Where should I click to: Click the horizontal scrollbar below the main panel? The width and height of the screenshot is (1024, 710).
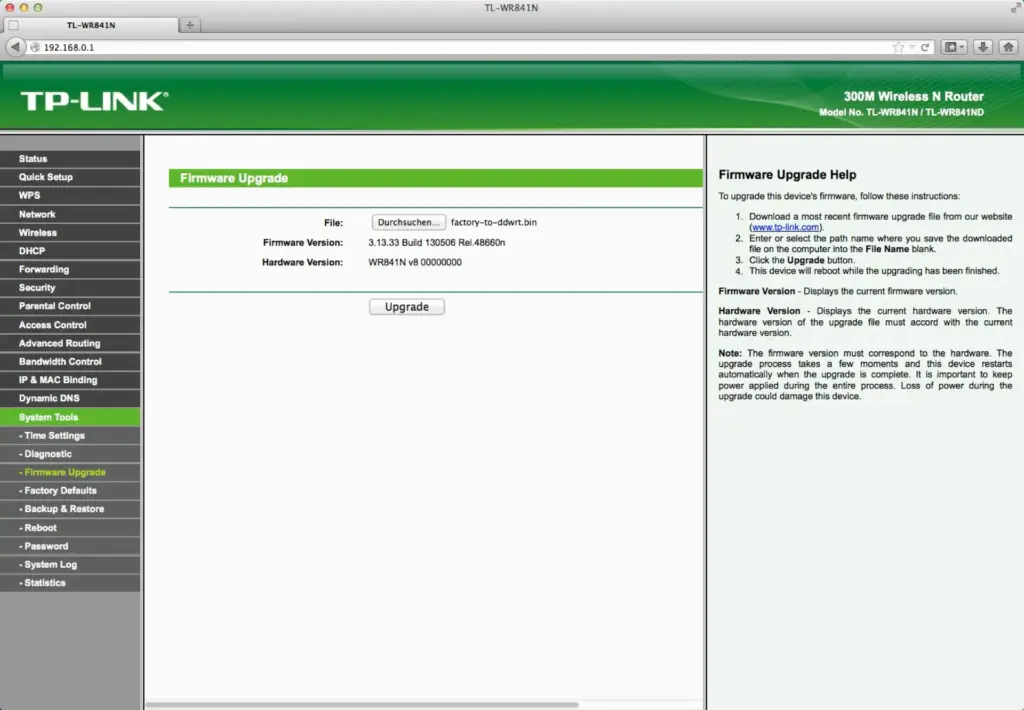click(x=424, y=704)
